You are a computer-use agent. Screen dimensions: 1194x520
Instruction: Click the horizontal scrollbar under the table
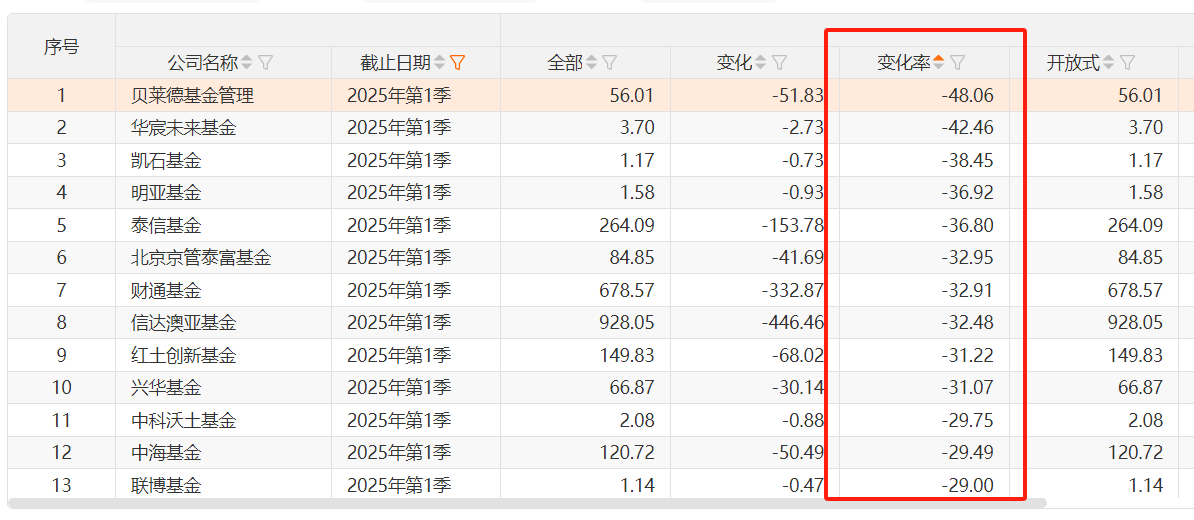point(527,503)
